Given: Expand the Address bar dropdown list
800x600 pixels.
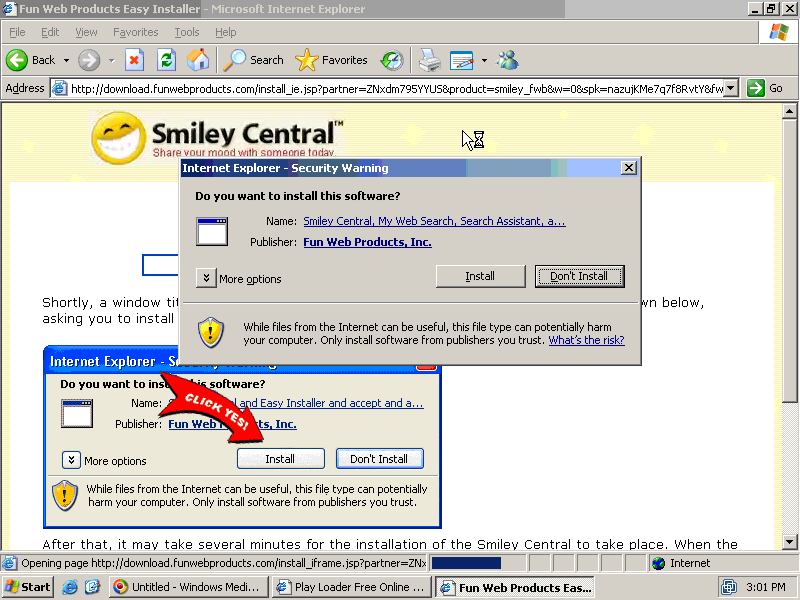Looking at the screenshot, I should [x=731, y=88].
